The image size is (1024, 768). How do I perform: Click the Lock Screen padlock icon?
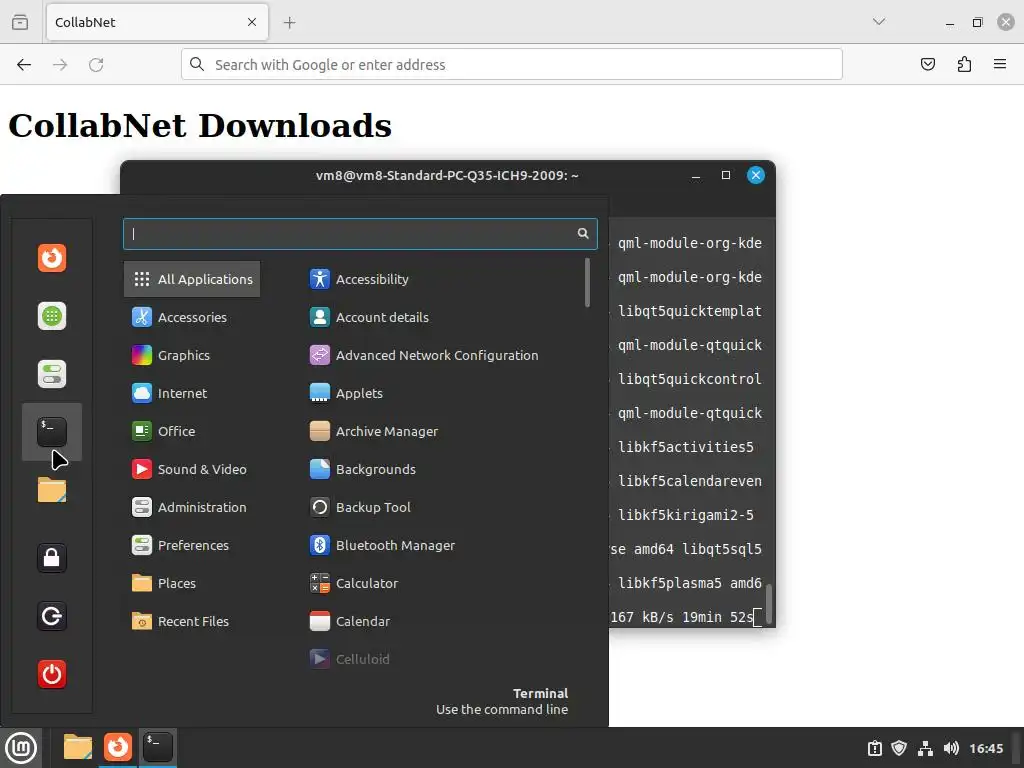pyautogui.click(x=52, y=558)
